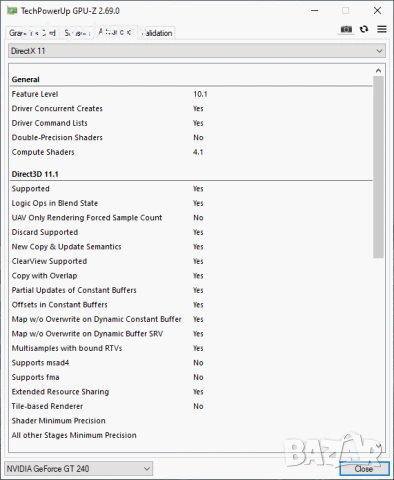Click the 4.1 Compute Shaders value
Image resolution: width=394 pixels, height=480 pixels.
pos(198,152)
